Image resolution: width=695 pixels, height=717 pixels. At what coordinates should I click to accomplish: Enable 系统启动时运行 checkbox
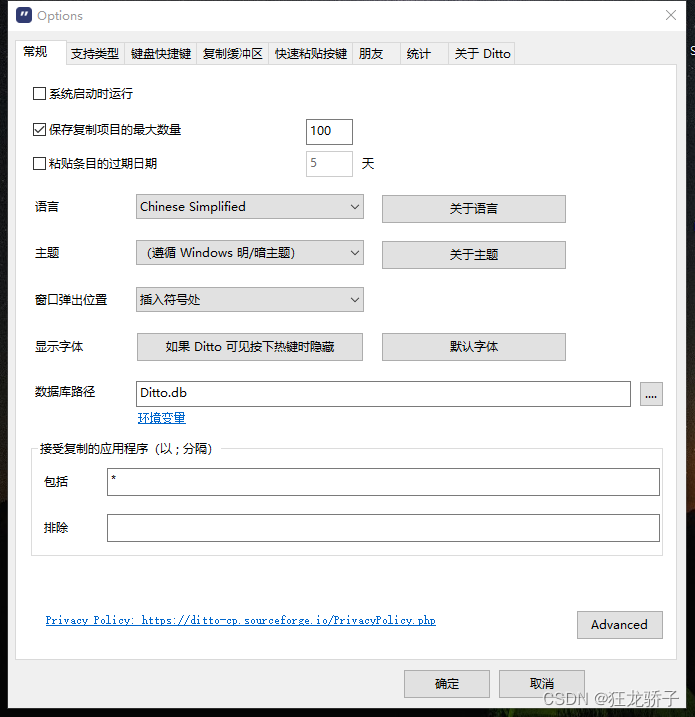(x=39, y=94)
